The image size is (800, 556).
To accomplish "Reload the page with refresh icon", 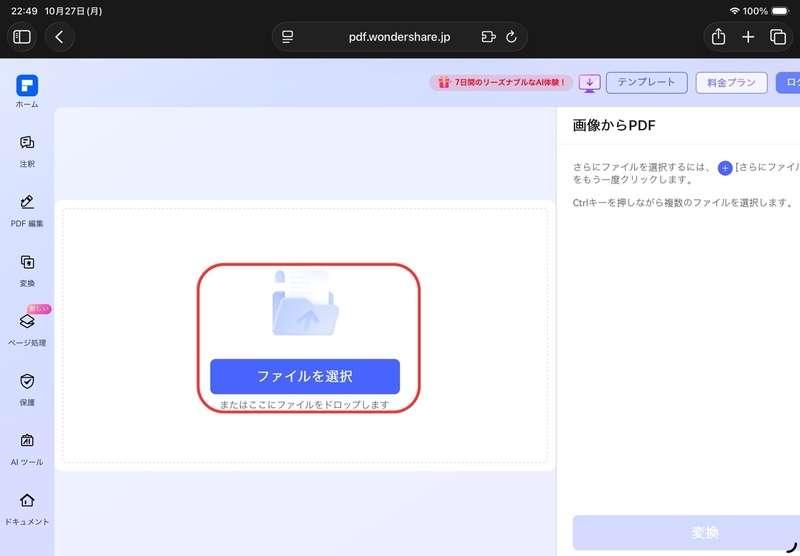I will [511, 37].
